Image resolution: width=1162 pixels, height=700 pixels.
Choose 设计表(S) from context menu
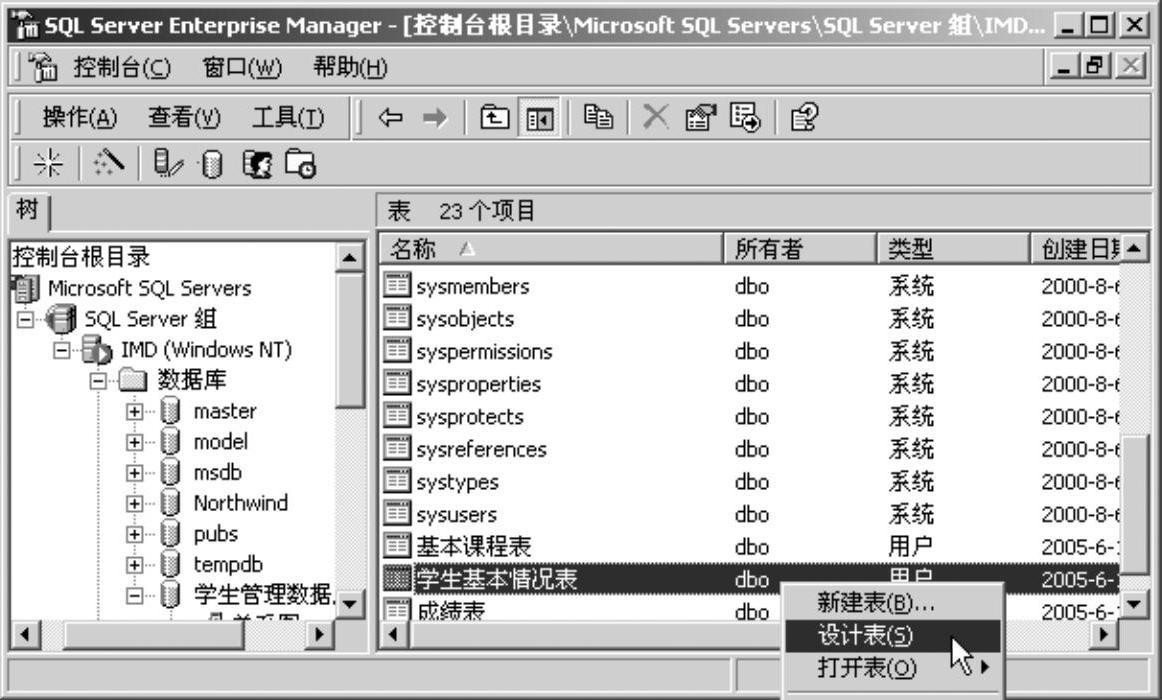pyautogui.click(x=893, y=636)
